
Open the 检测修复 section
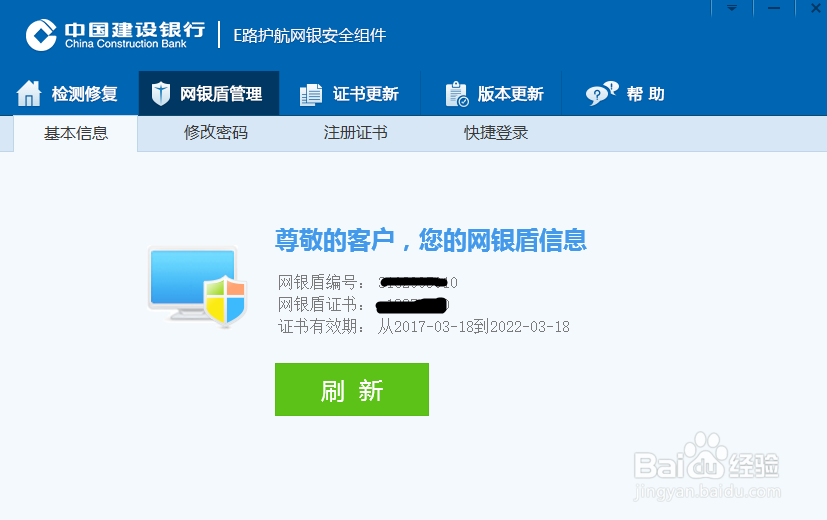[x=69, y=93]
